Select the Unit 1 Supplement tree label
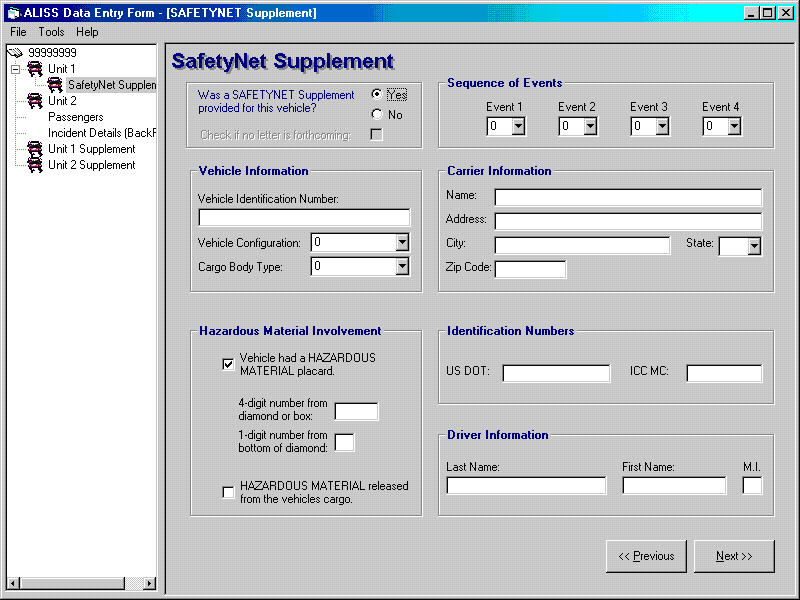 [x=92, y=149]
